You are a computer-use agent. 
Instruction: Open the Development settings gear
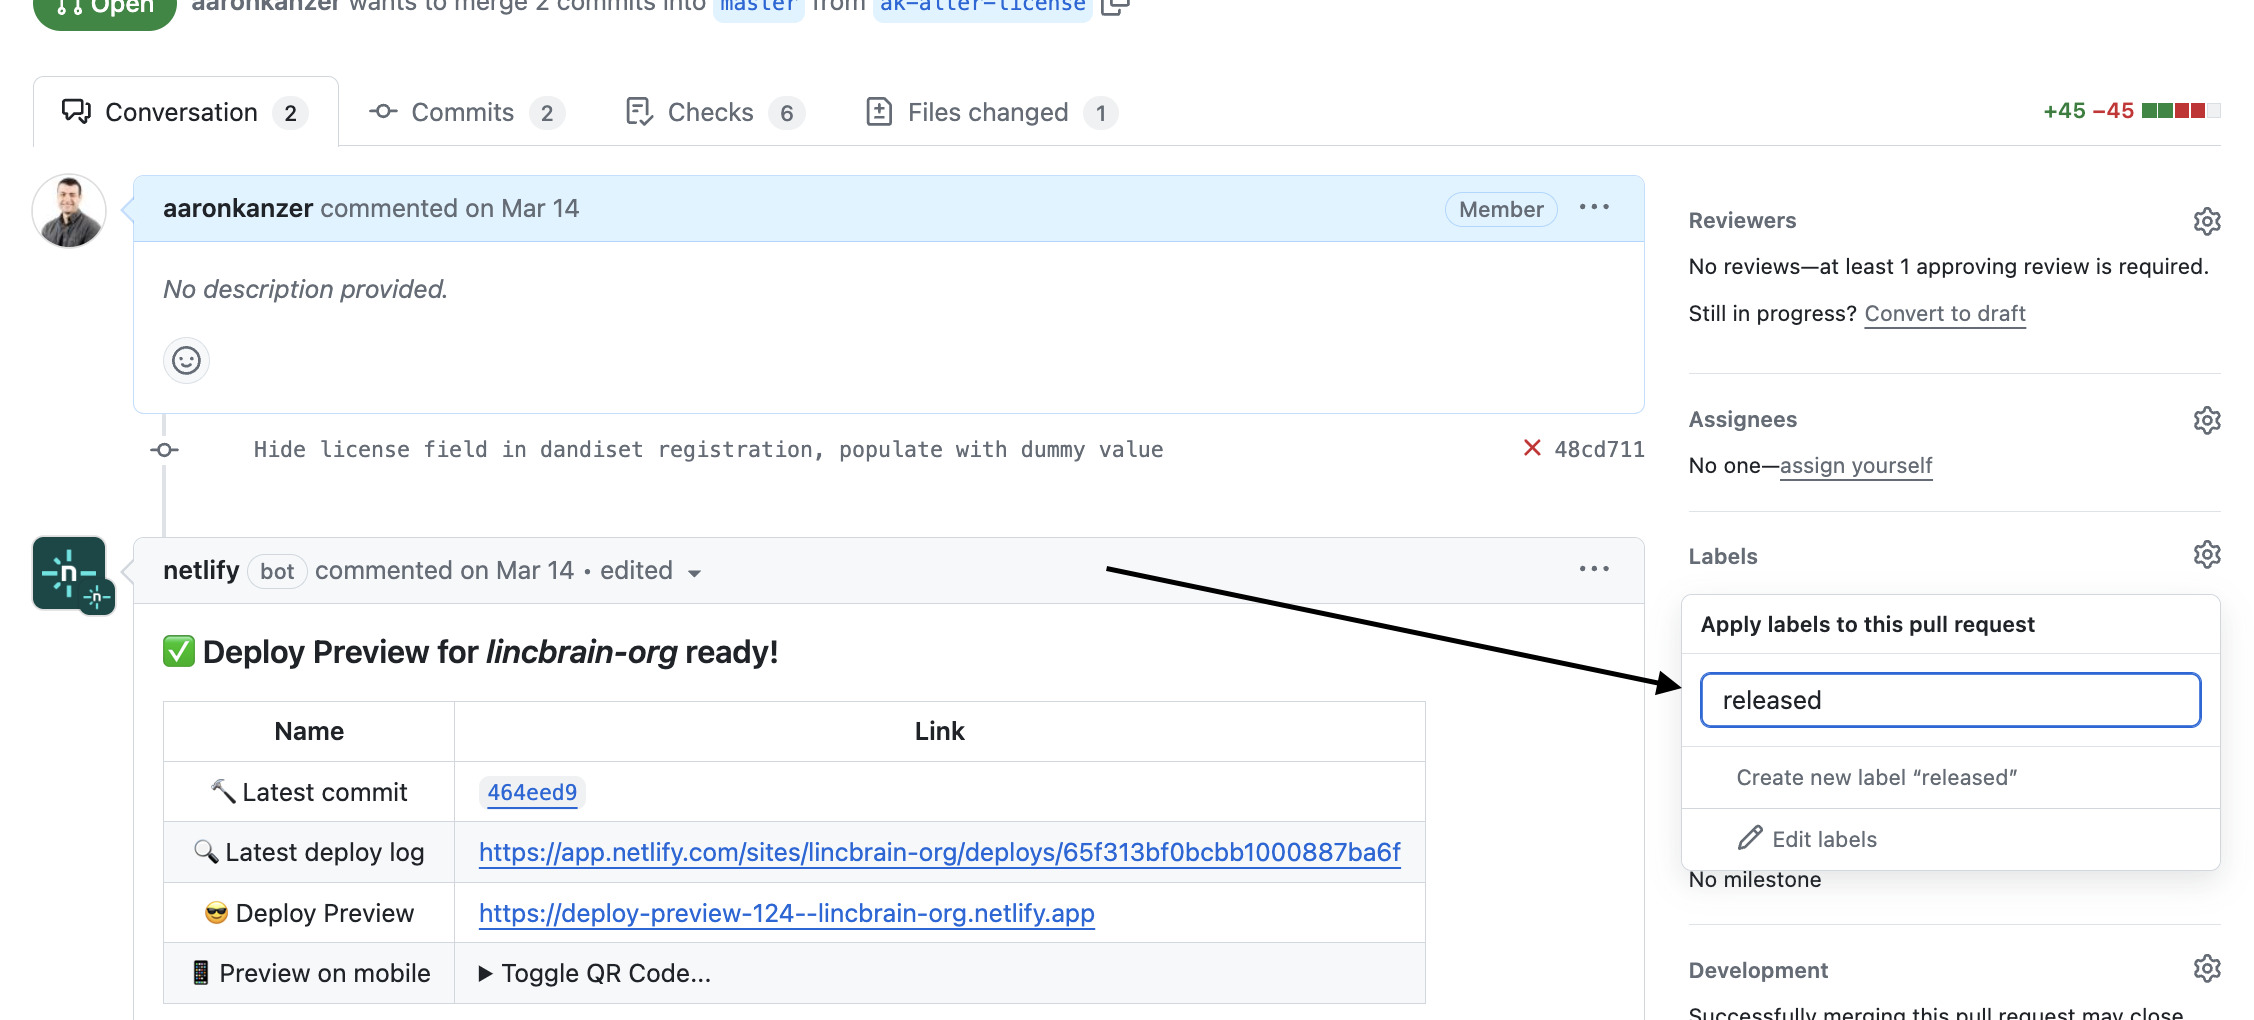click(x=2207, y=968)
